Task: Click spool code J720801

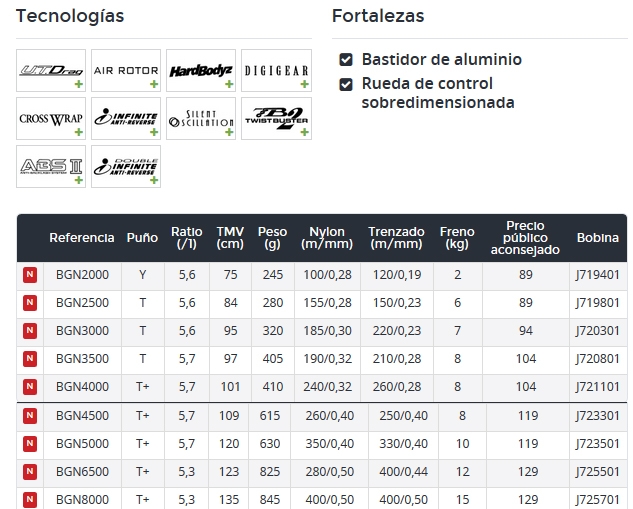Action: click(x=598, y=359)
